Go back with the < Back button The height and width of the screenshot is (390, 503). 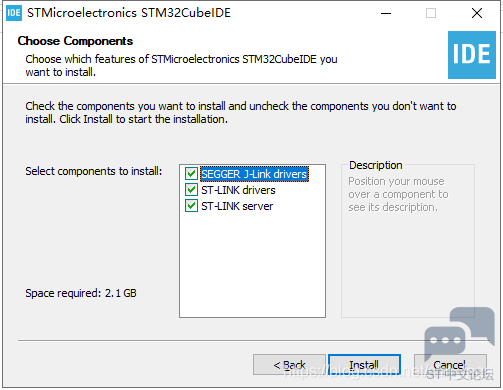click(289, 365)
